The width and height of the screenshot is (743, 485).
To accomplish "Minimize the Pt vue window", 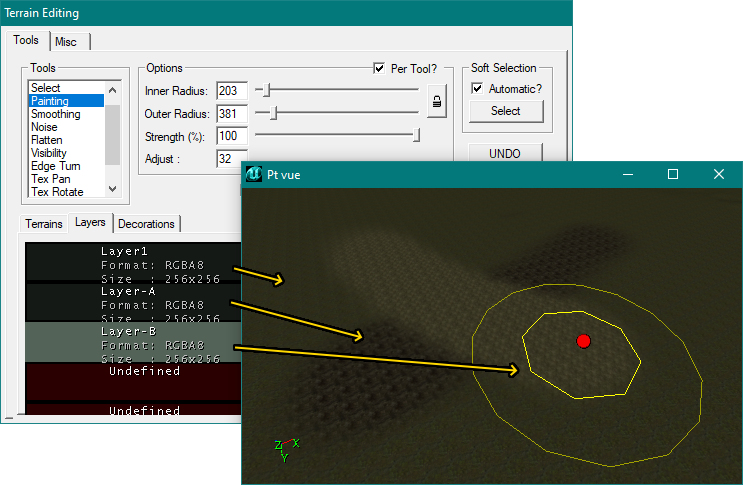I will click(x=627, y=174).
